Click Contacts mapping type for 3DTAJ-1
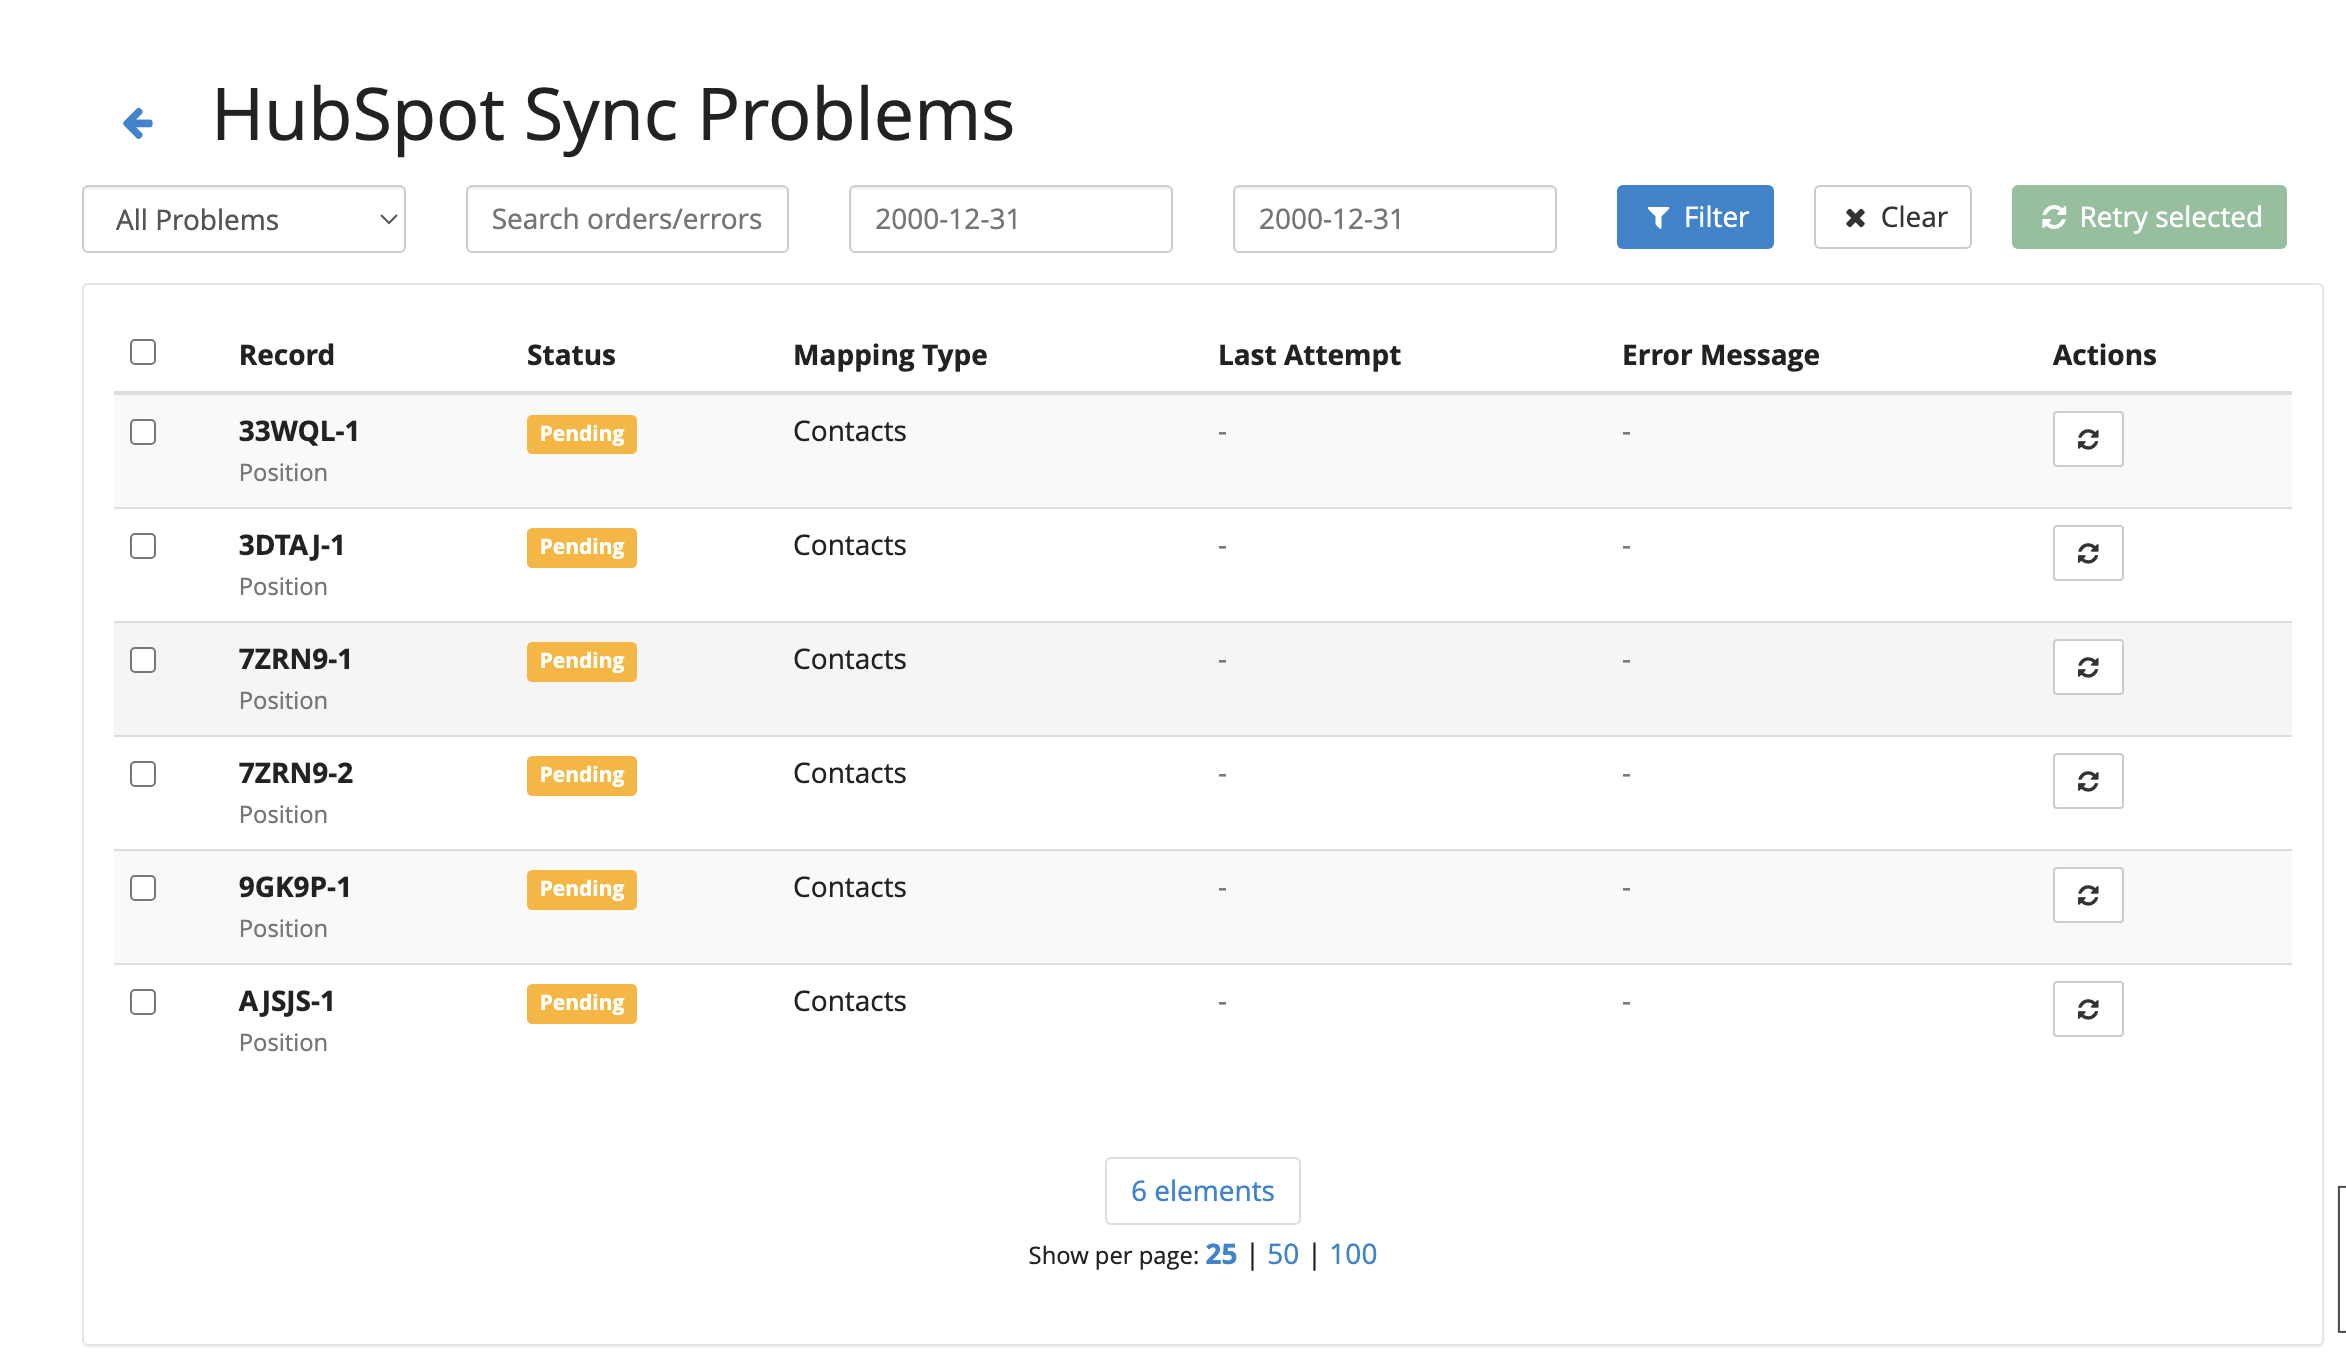The width and height of the screenshot is (2346, 1368). coord(850,545)
